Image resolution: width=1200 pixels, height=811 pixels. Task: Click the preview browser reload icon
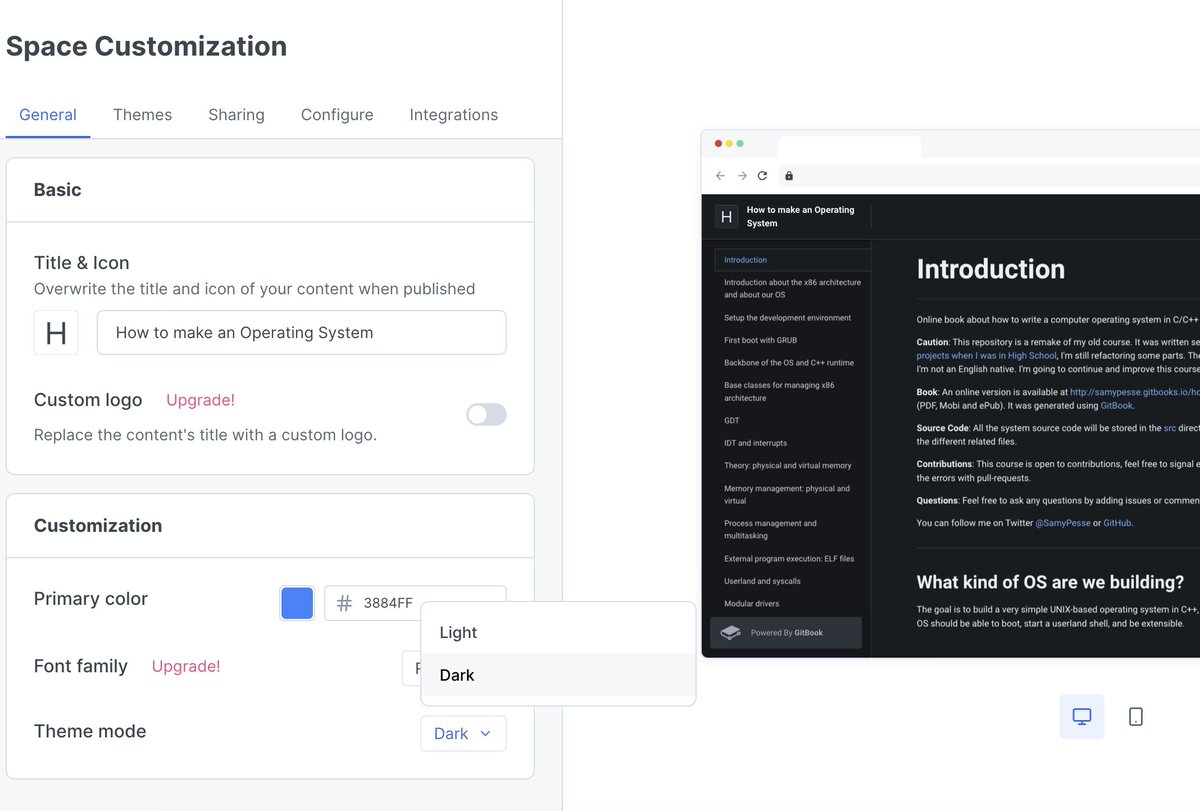(762, 176)
